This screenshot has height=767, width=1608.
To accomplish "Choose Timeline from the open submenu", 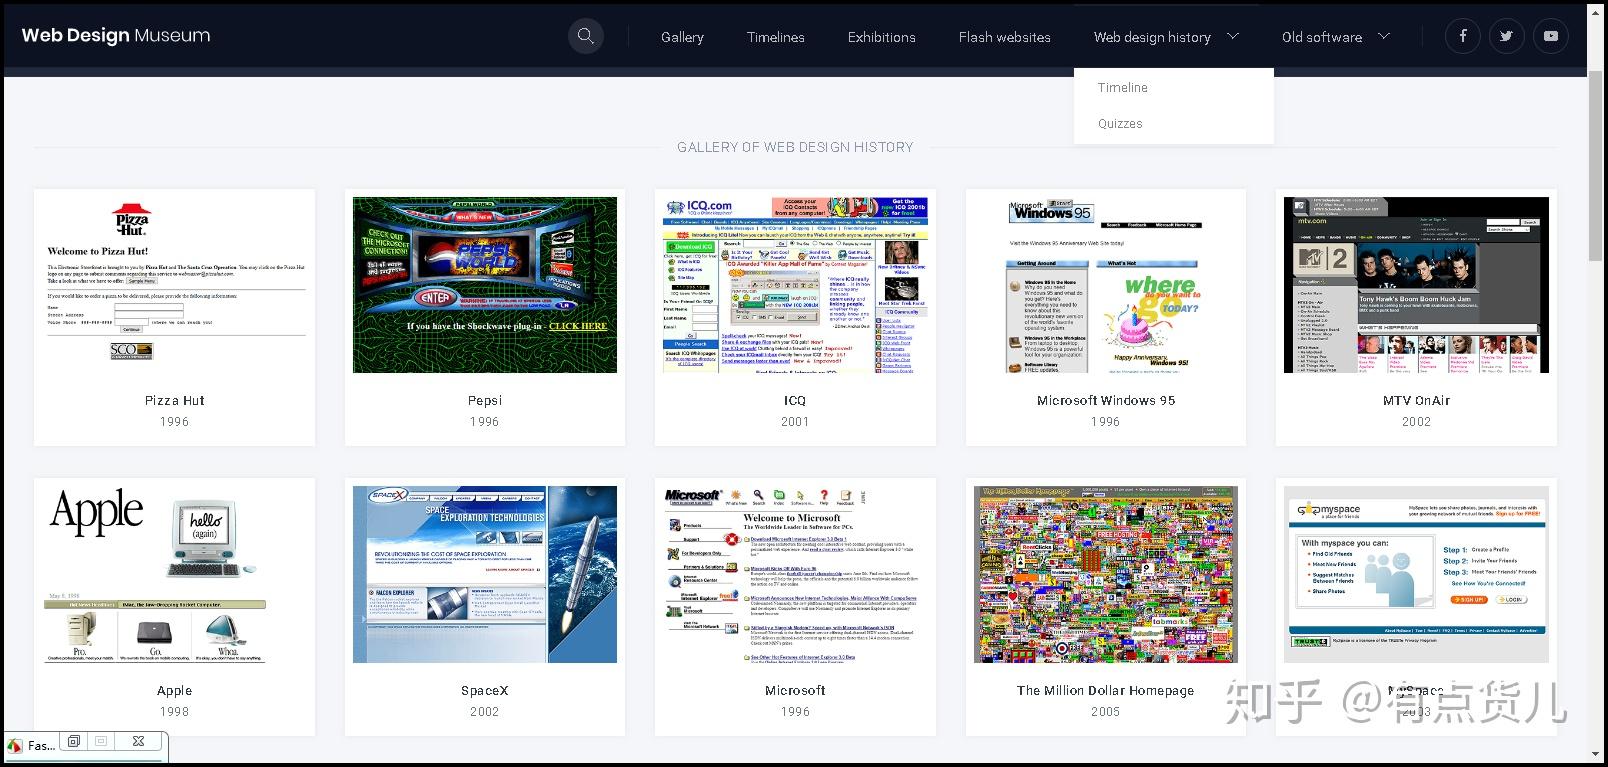I will pos(1122,87).
